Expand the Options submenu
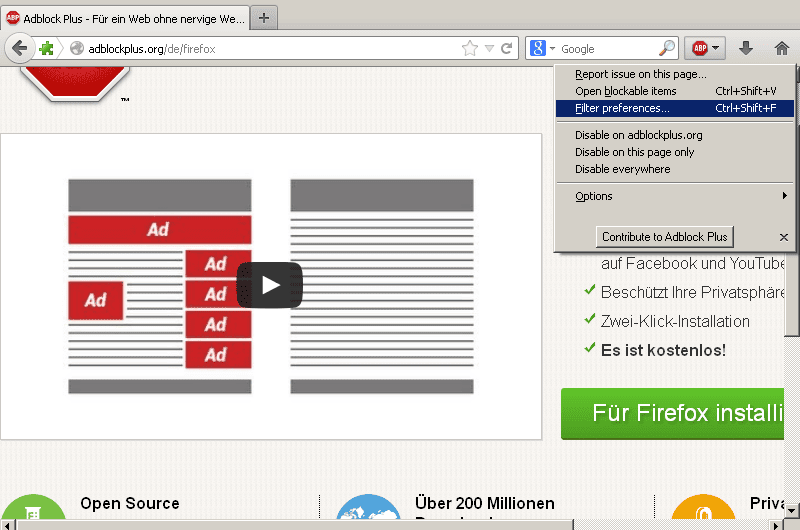This screenshot has height=530, width=800. coord(674,196)
